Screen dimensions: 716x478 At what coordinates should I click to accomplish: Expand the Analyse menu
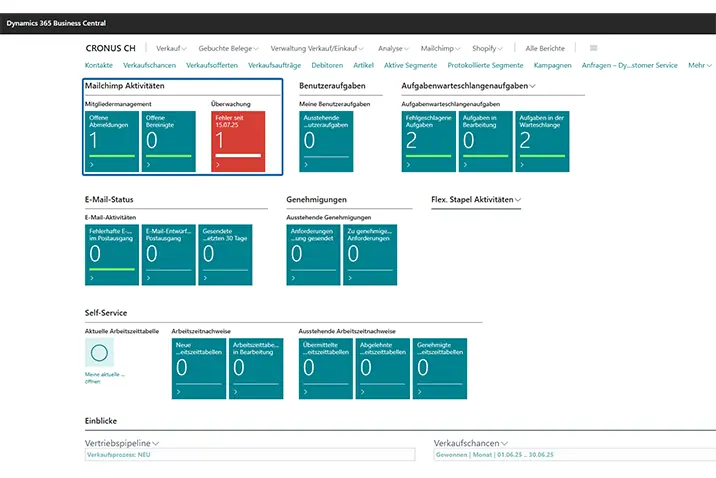(x=393, y=48)
